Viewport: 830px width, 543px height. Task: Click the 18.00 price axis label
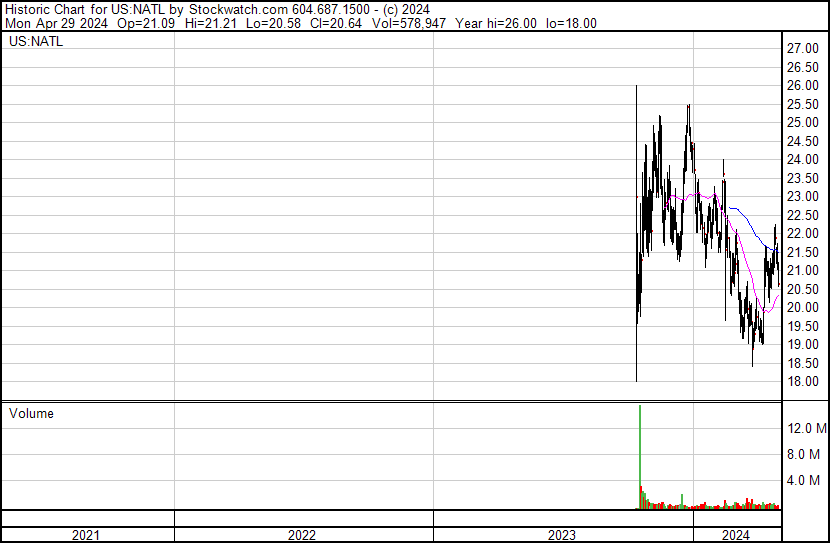point(802,382)
